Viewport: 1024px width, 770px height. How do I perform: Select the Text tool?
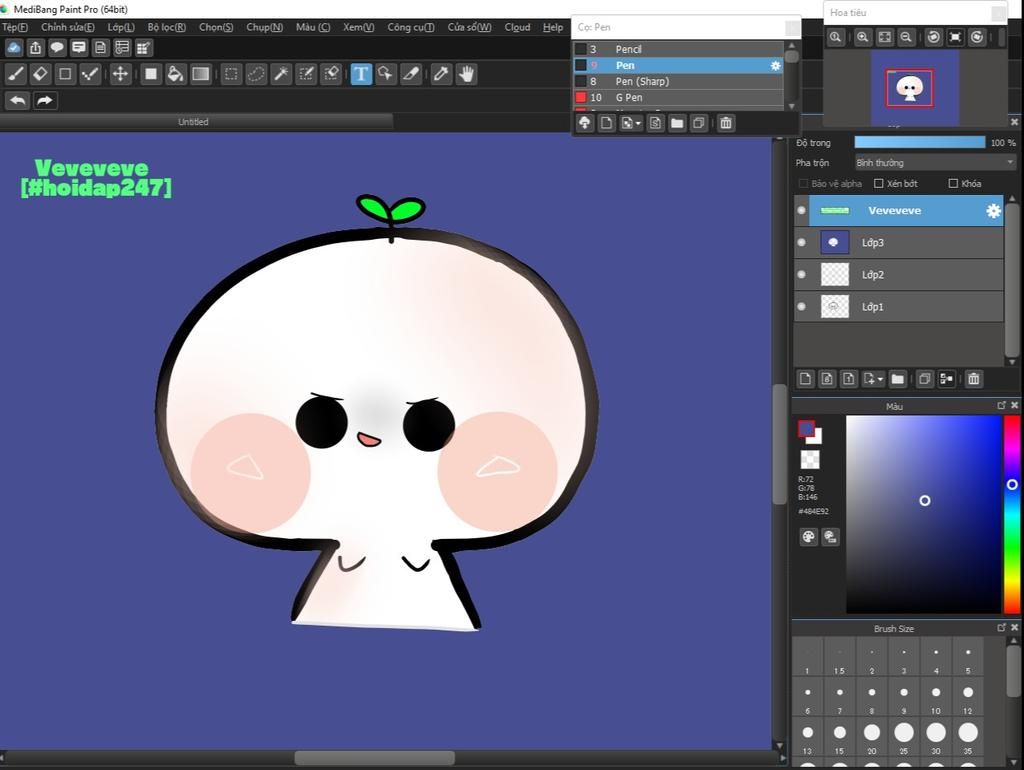360,74
